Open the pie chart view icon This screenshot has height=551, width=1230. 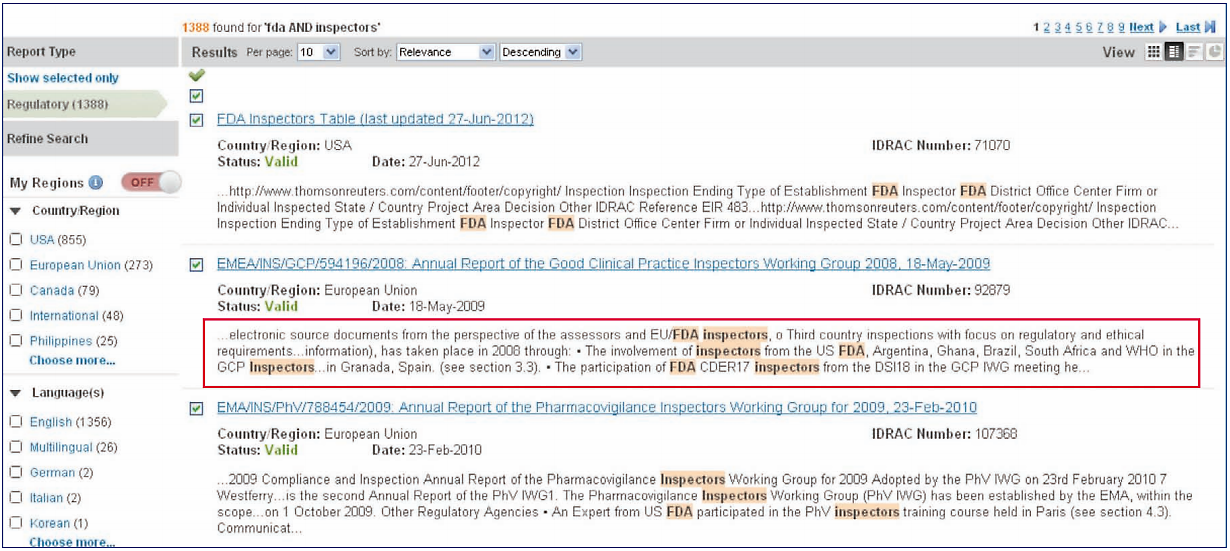coord(1214,52)
